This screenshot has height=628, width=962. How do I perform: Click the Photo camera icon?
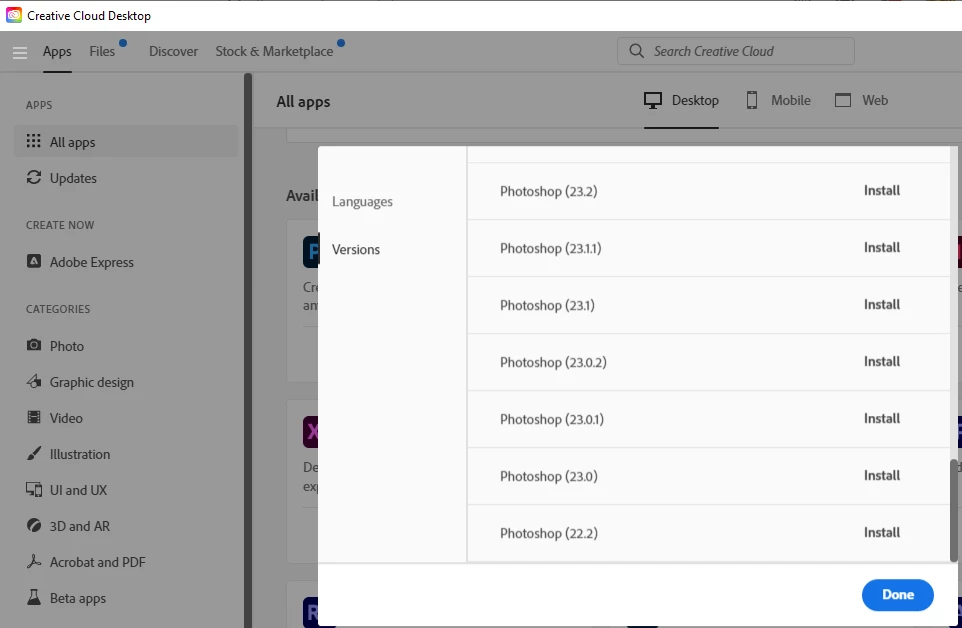pyautogui.click(x=34, y=345)
